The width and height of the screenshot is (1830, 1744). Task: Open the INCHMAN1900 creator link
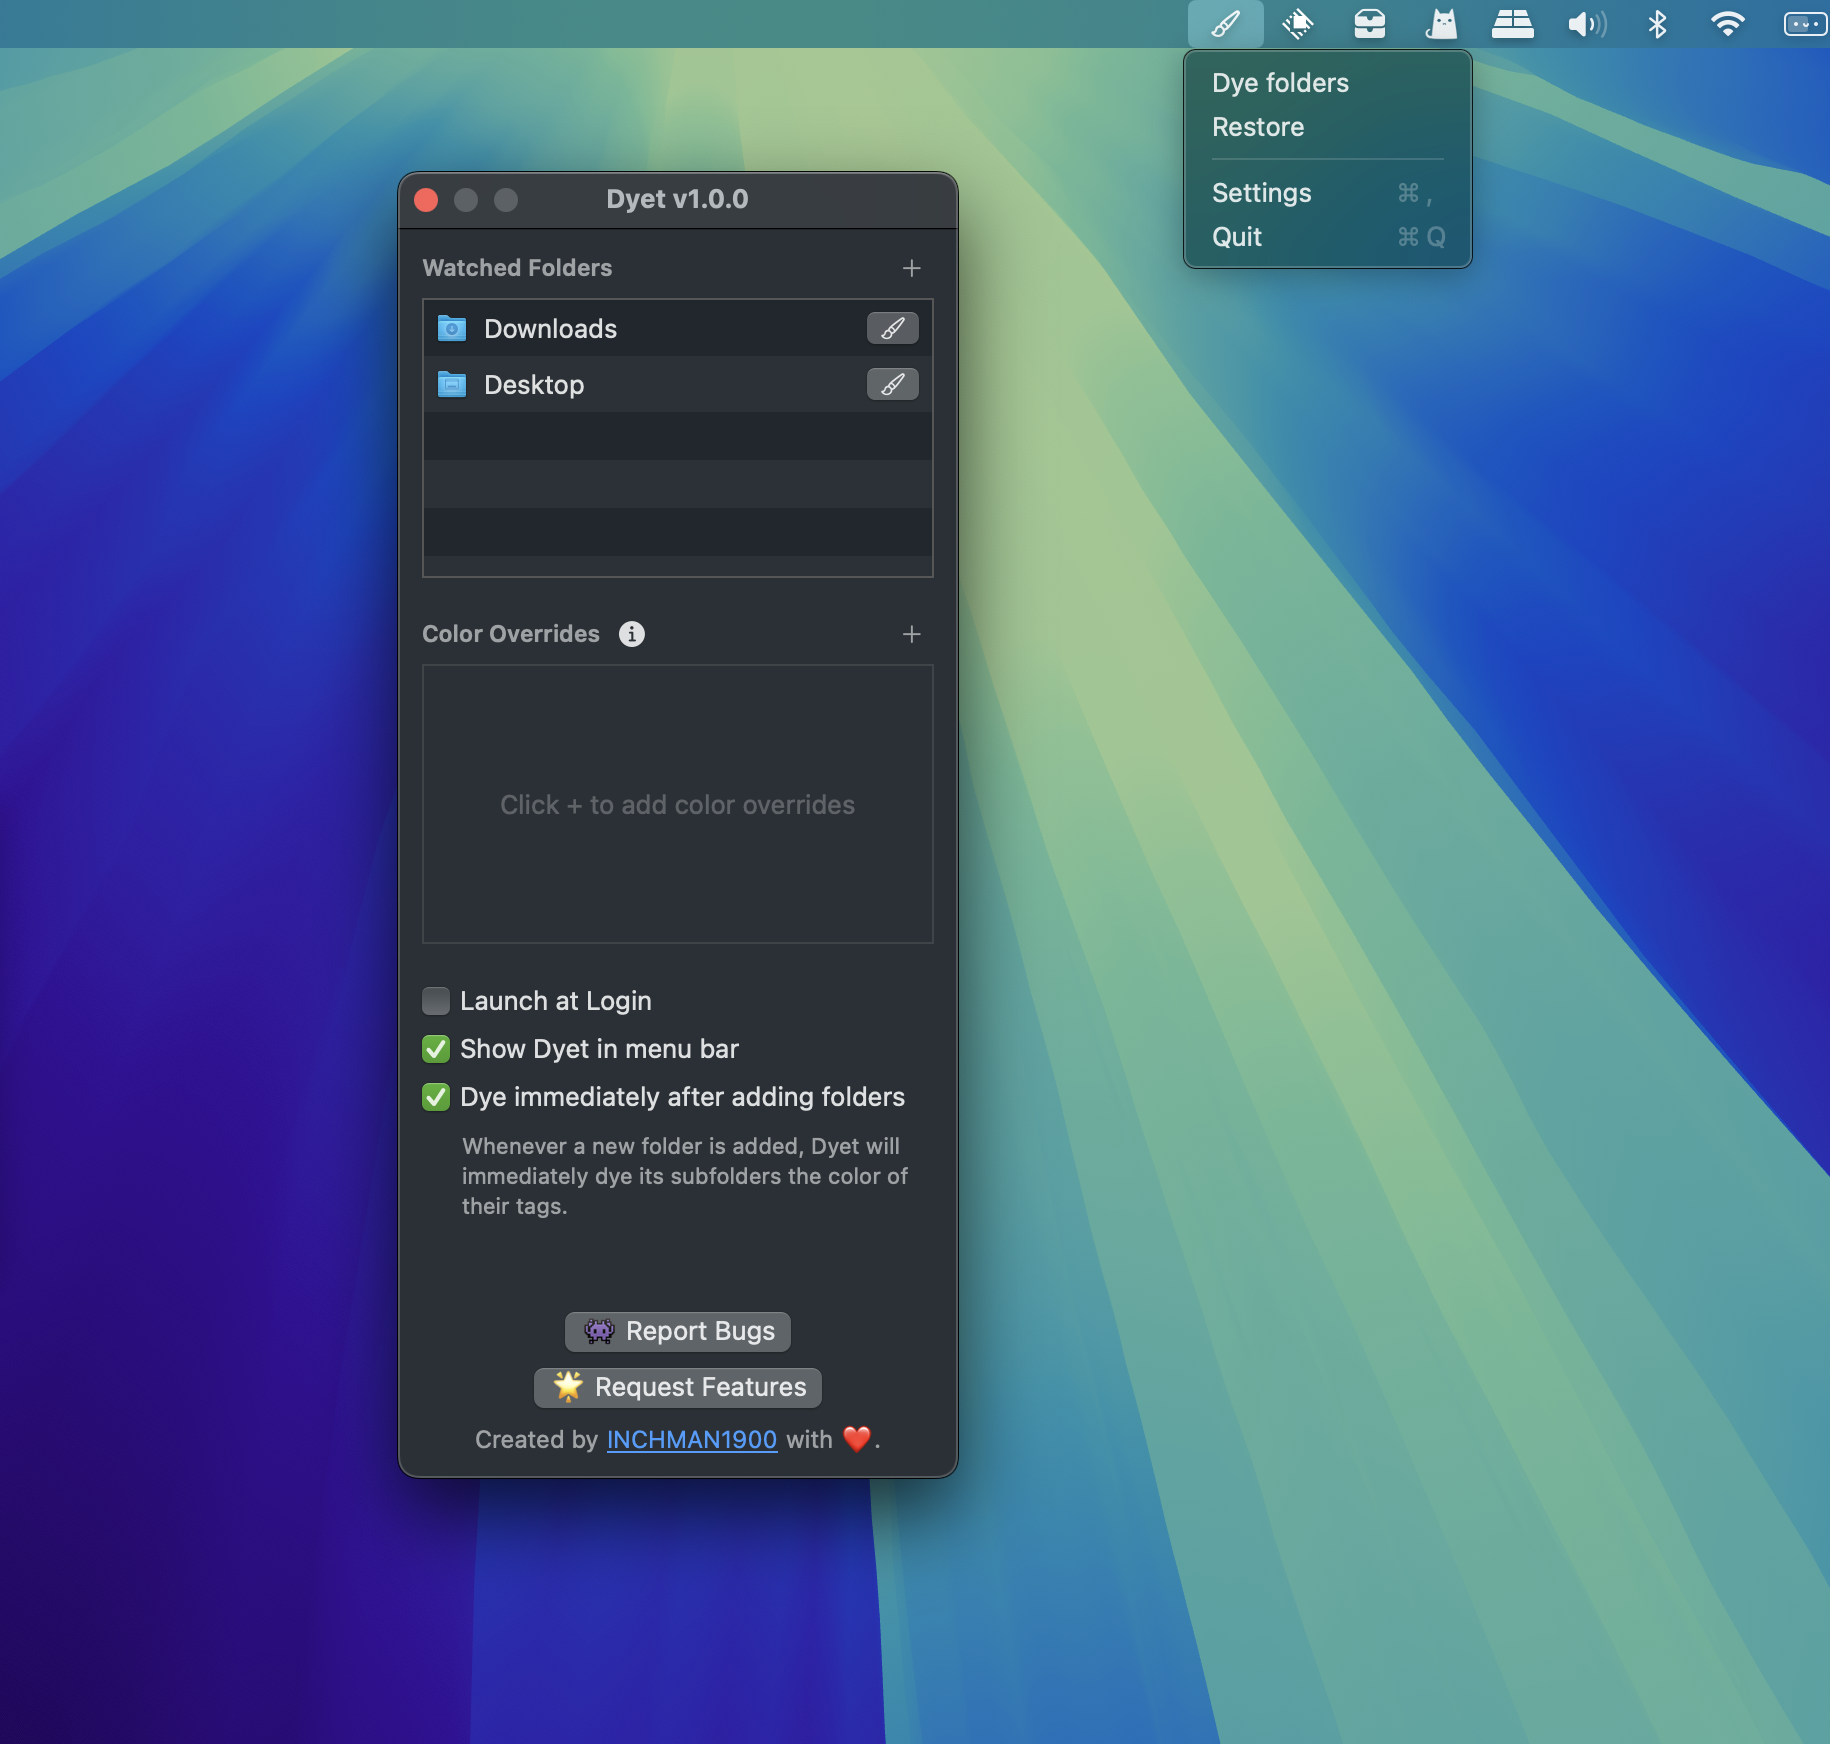[692, 1440]
